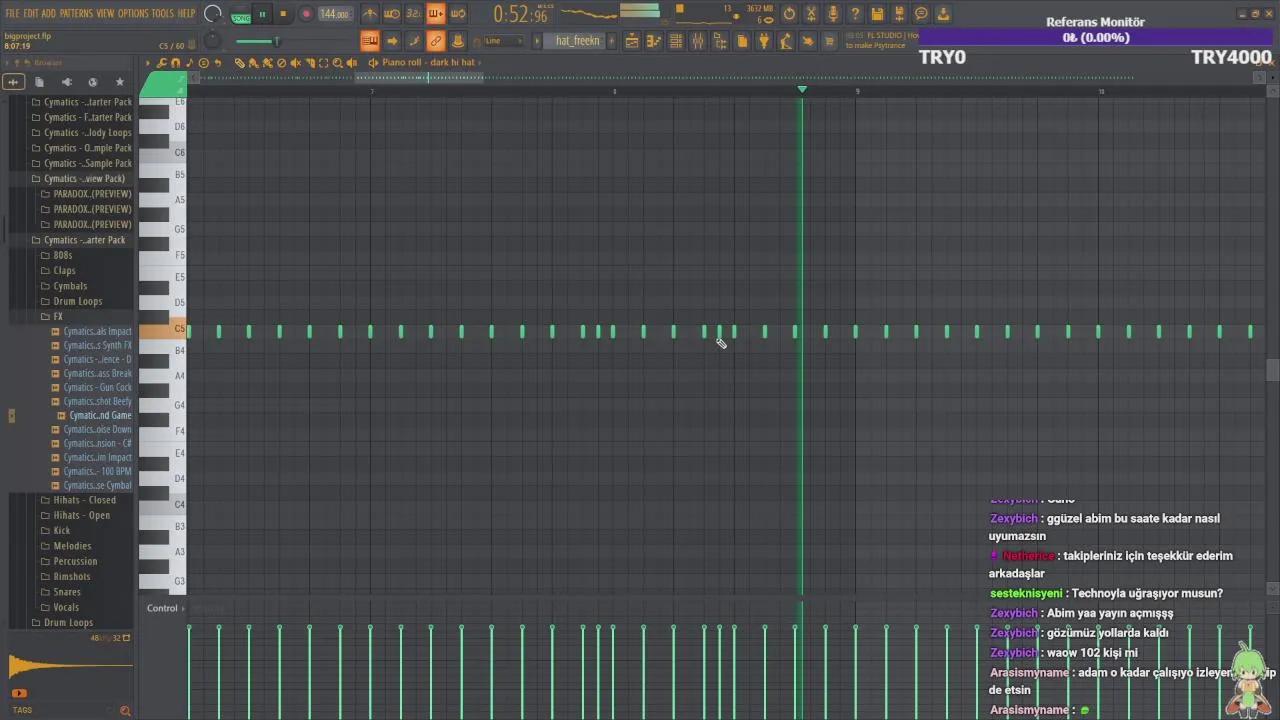
Task: Toggle the link chain button
Action: point(436,41)
